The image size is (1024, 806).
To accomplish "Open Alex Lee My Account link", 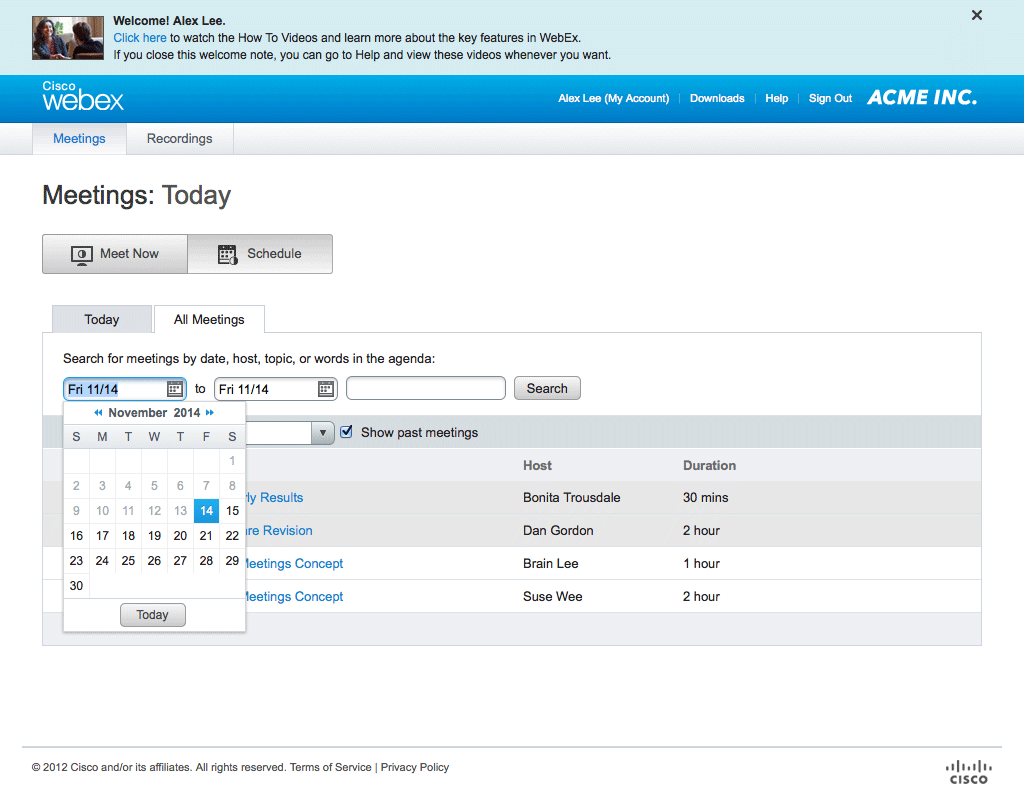I will click(613, 98).
